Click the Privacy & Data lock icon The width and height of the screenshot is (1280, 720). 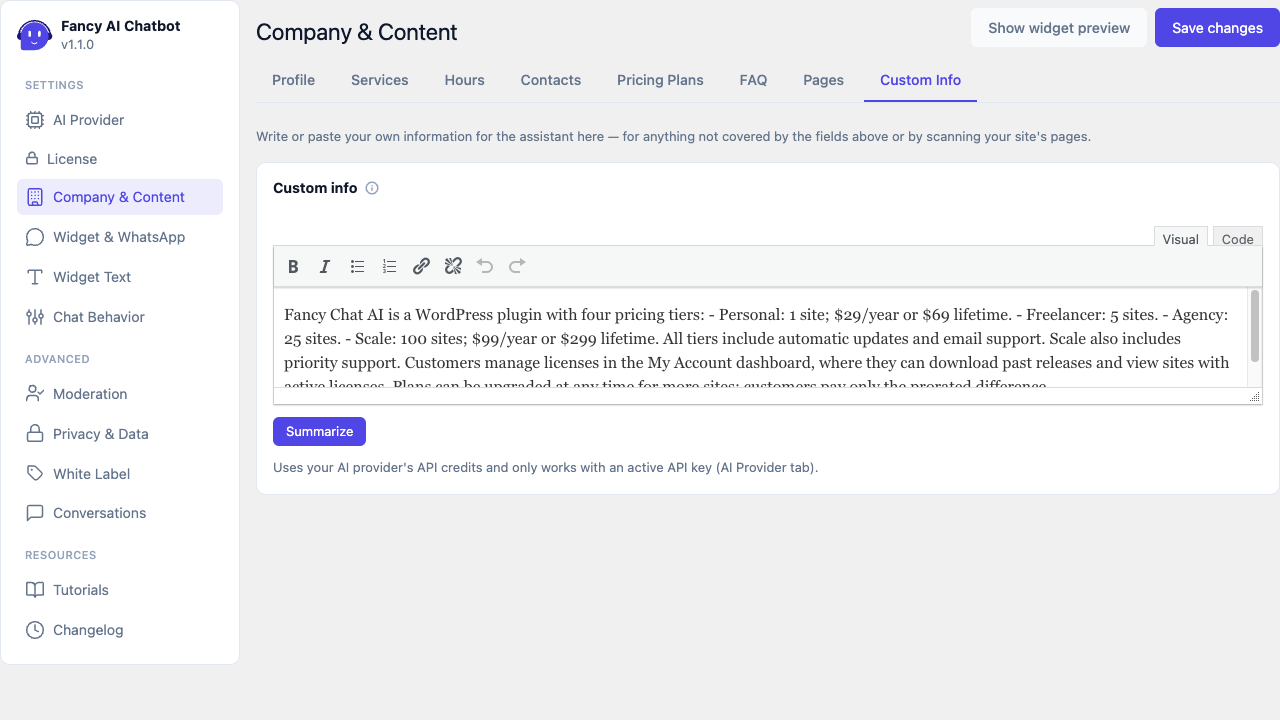click(x=35, y=434)
